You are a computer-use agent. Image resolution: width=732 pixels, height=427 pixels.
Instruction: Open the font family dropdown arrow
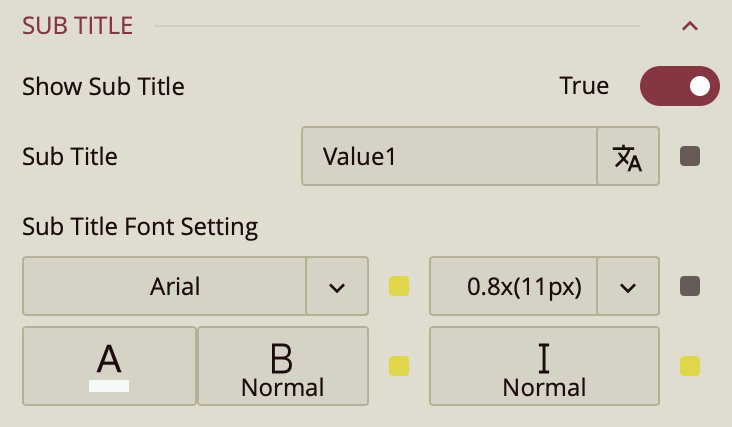coord(337,287)
